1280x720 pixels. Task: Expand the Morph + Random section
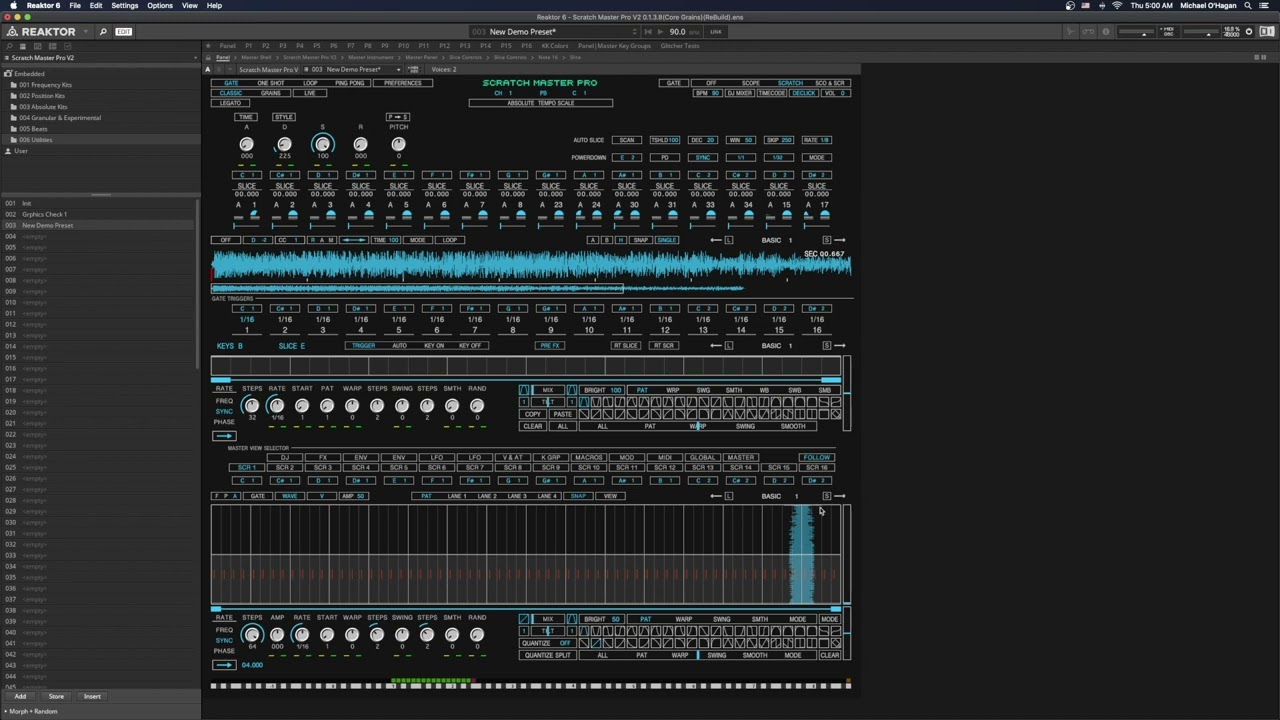point(30,711)
